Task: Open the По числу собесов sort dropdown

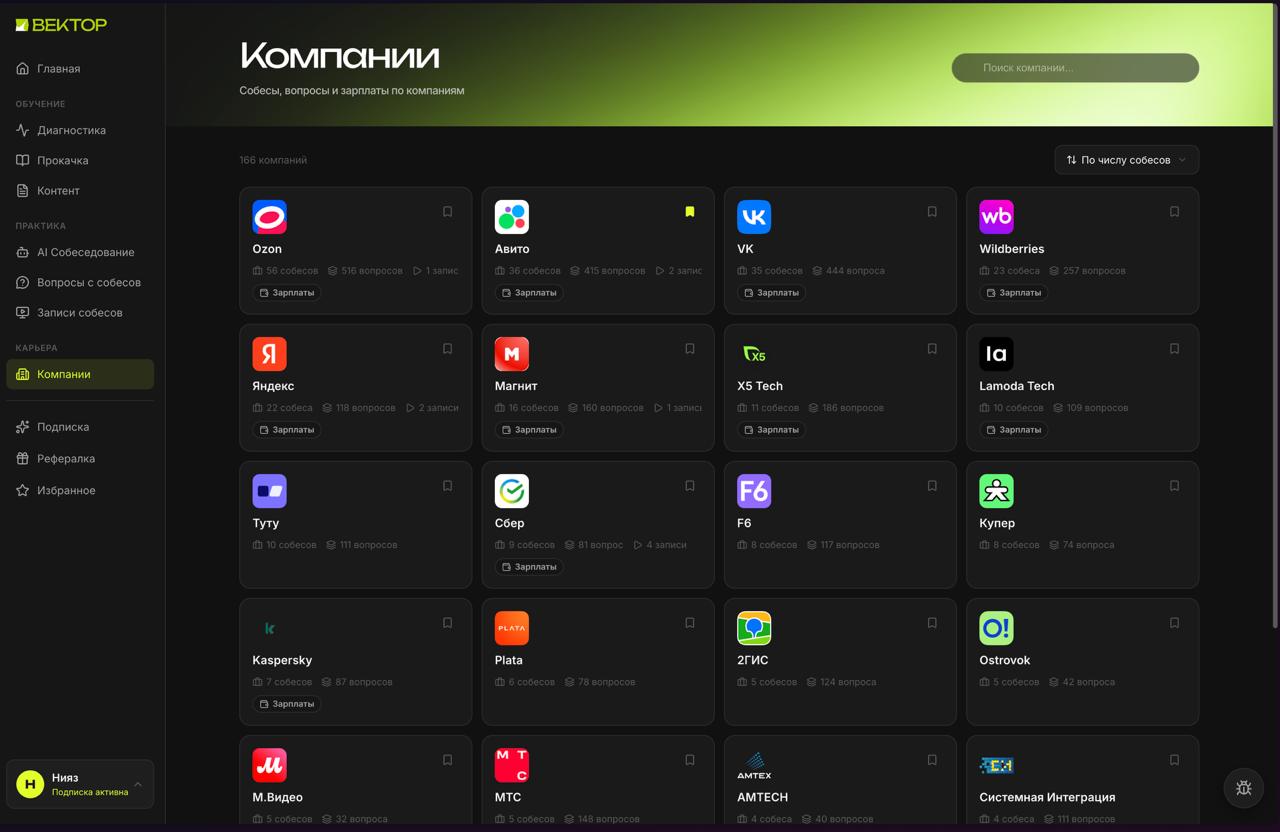Action: point(1127,160)
